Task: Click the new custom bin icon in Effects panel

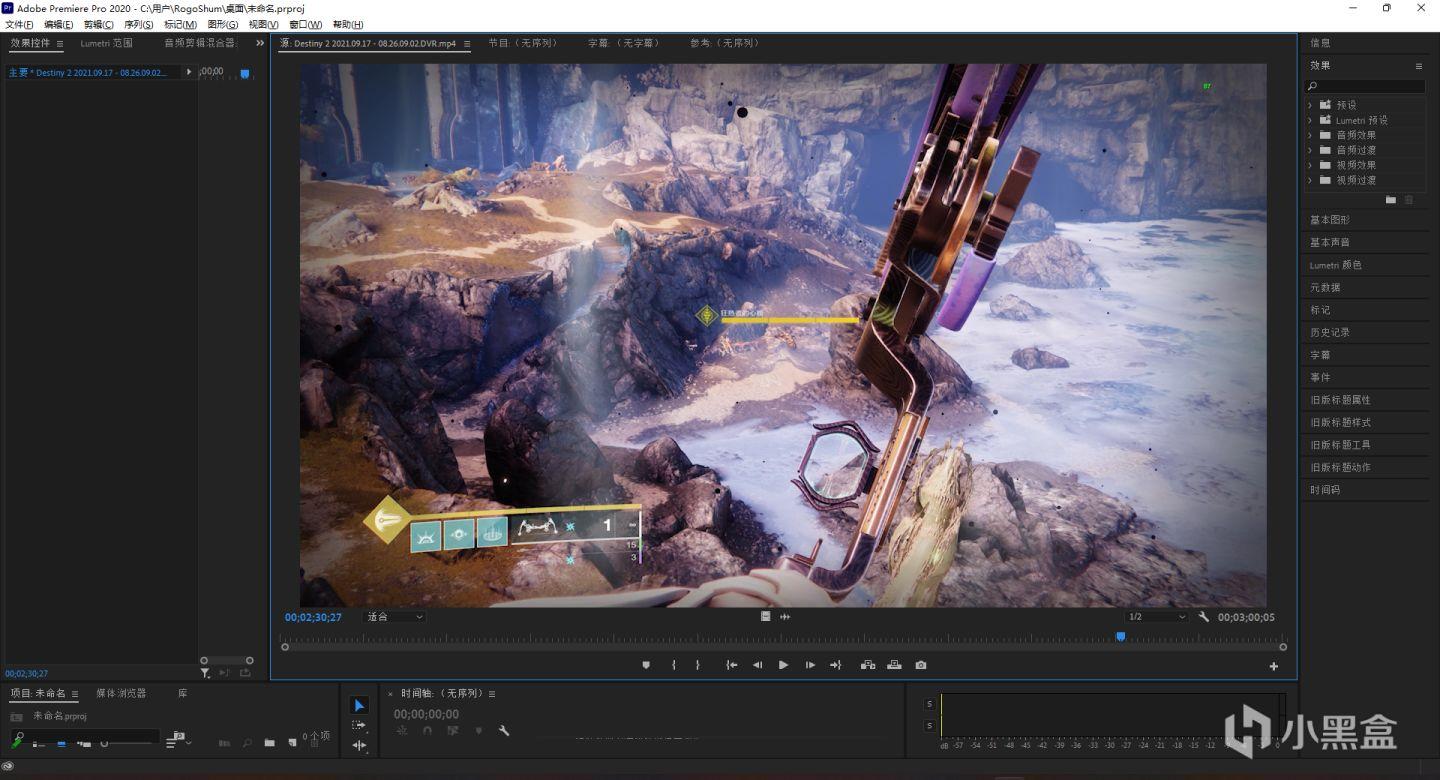Action: (1390, 200)
